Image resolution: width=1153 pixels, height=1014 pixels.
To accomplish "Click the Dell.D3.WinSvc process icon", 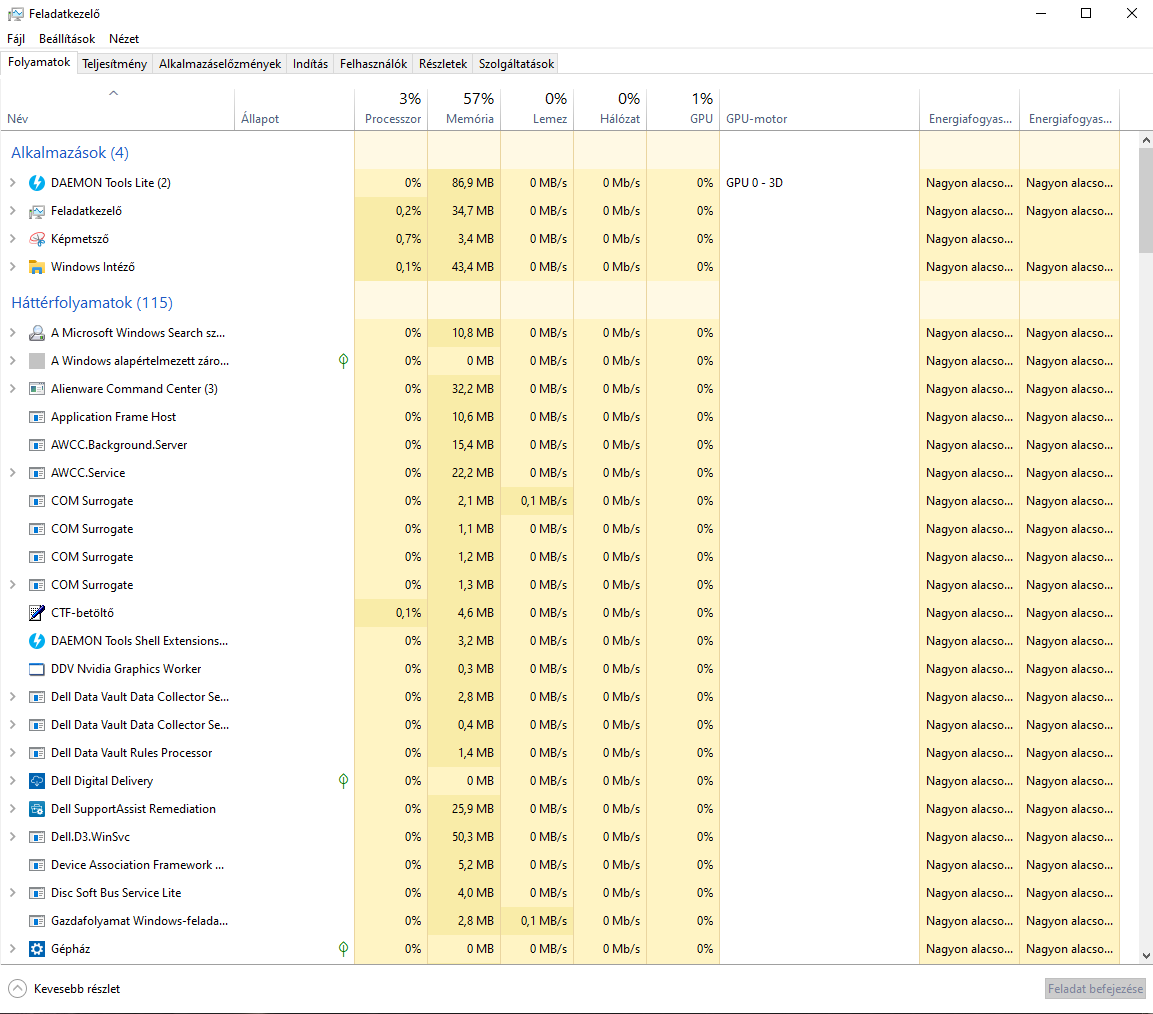I will 37,837.
